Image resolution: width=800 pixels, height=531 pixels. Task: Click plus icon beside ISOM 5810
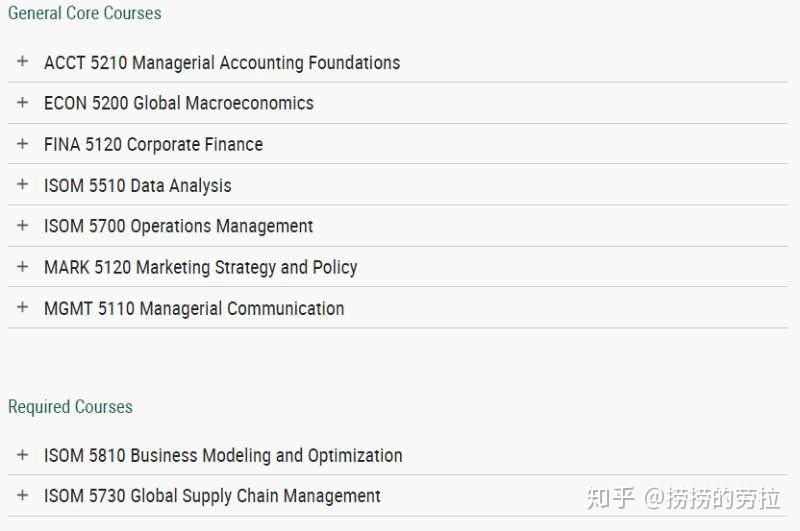click(22, 455)
